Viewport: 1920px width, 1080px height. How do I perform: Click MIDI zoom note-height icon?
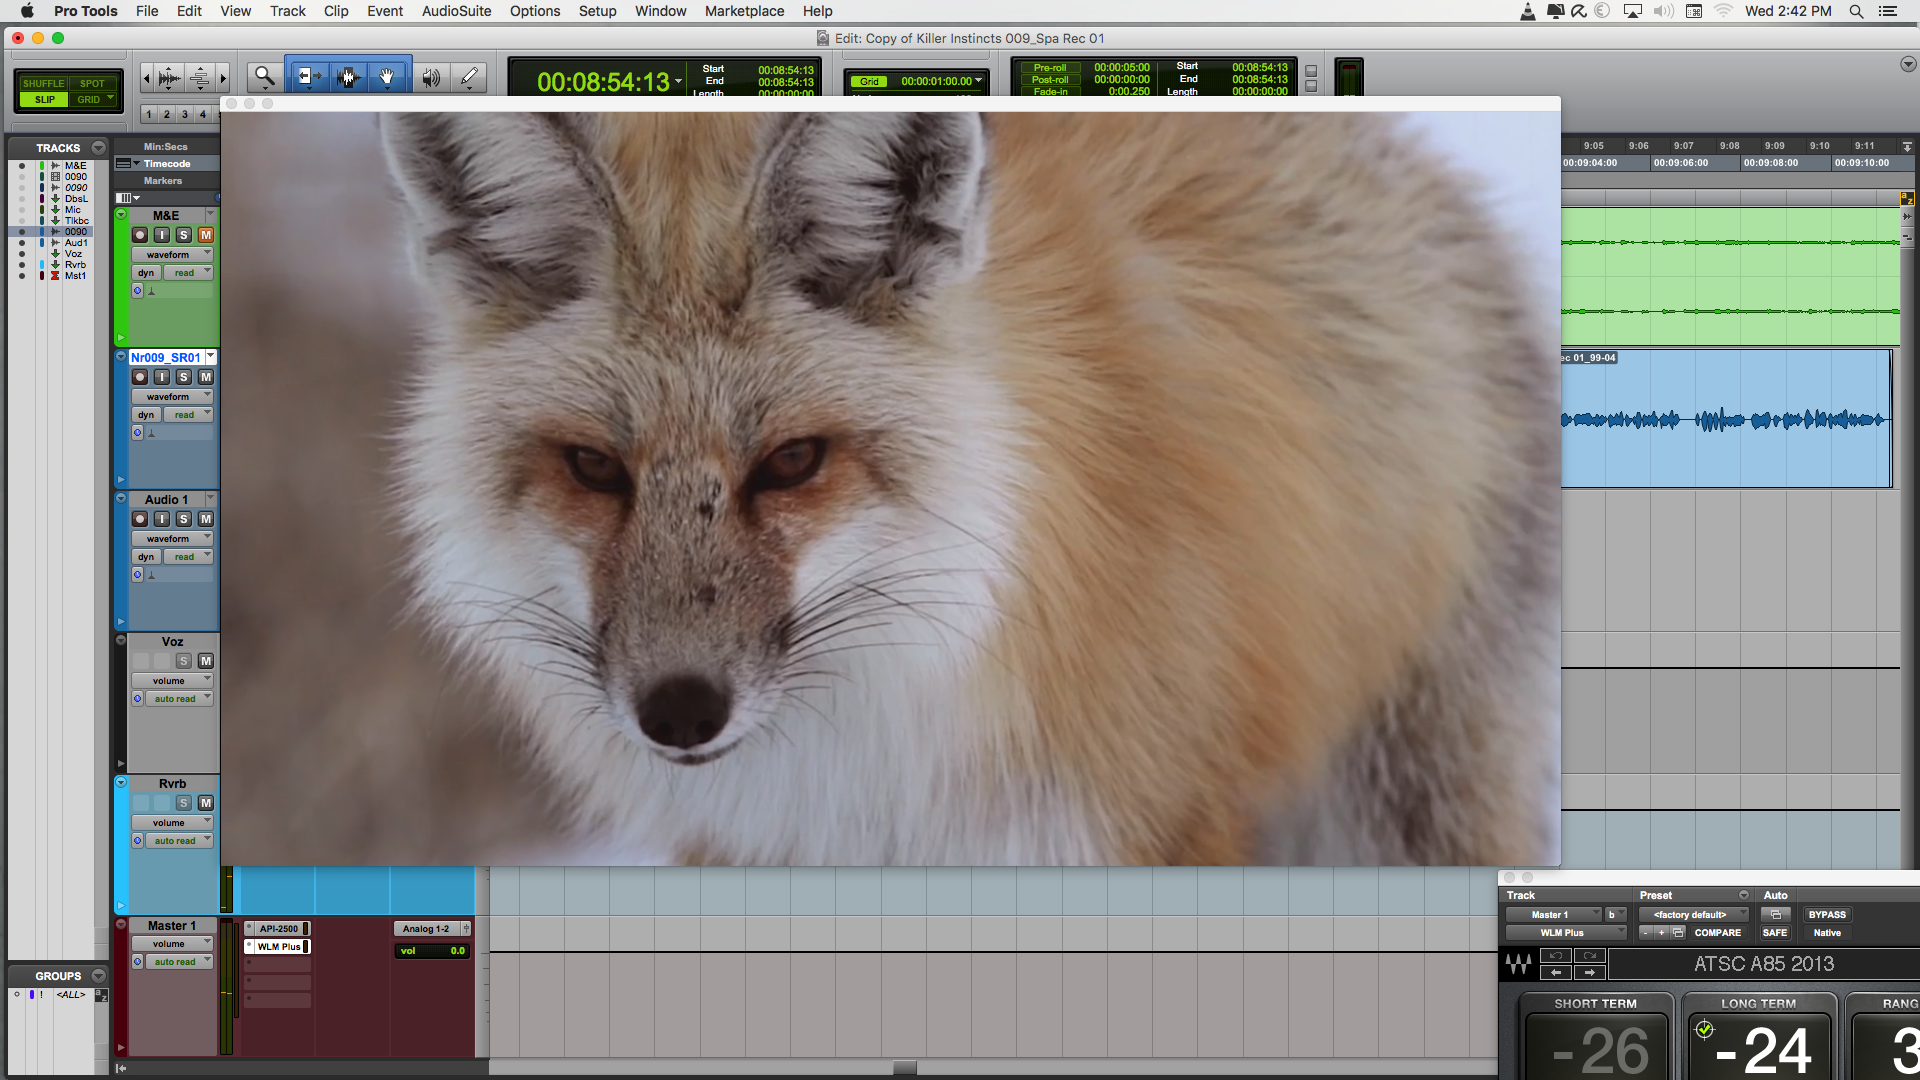coord(200,77)
